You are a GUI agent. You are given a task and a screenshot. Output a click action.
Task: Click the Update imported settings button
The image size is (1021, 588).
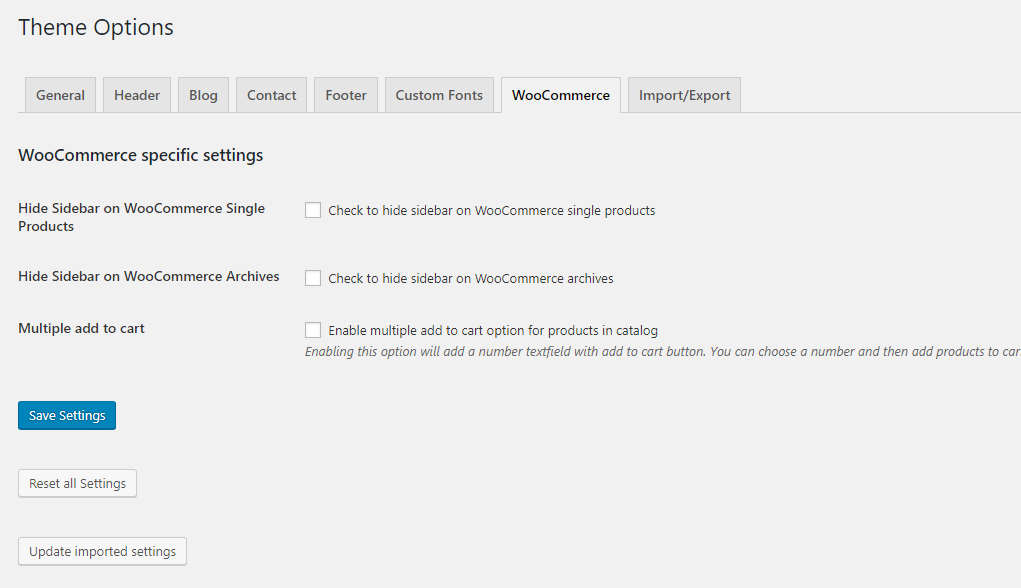[102, 551]
